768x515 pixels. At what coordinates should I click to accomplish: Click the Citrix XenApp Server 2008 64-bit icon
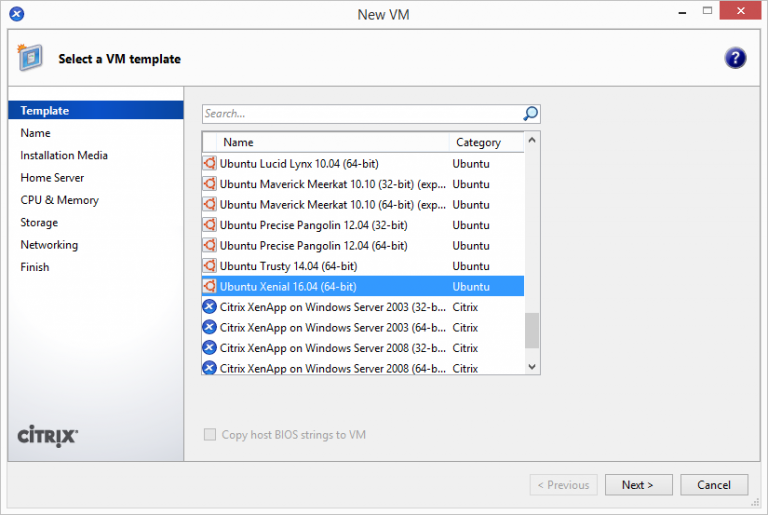tap(210, 368)
